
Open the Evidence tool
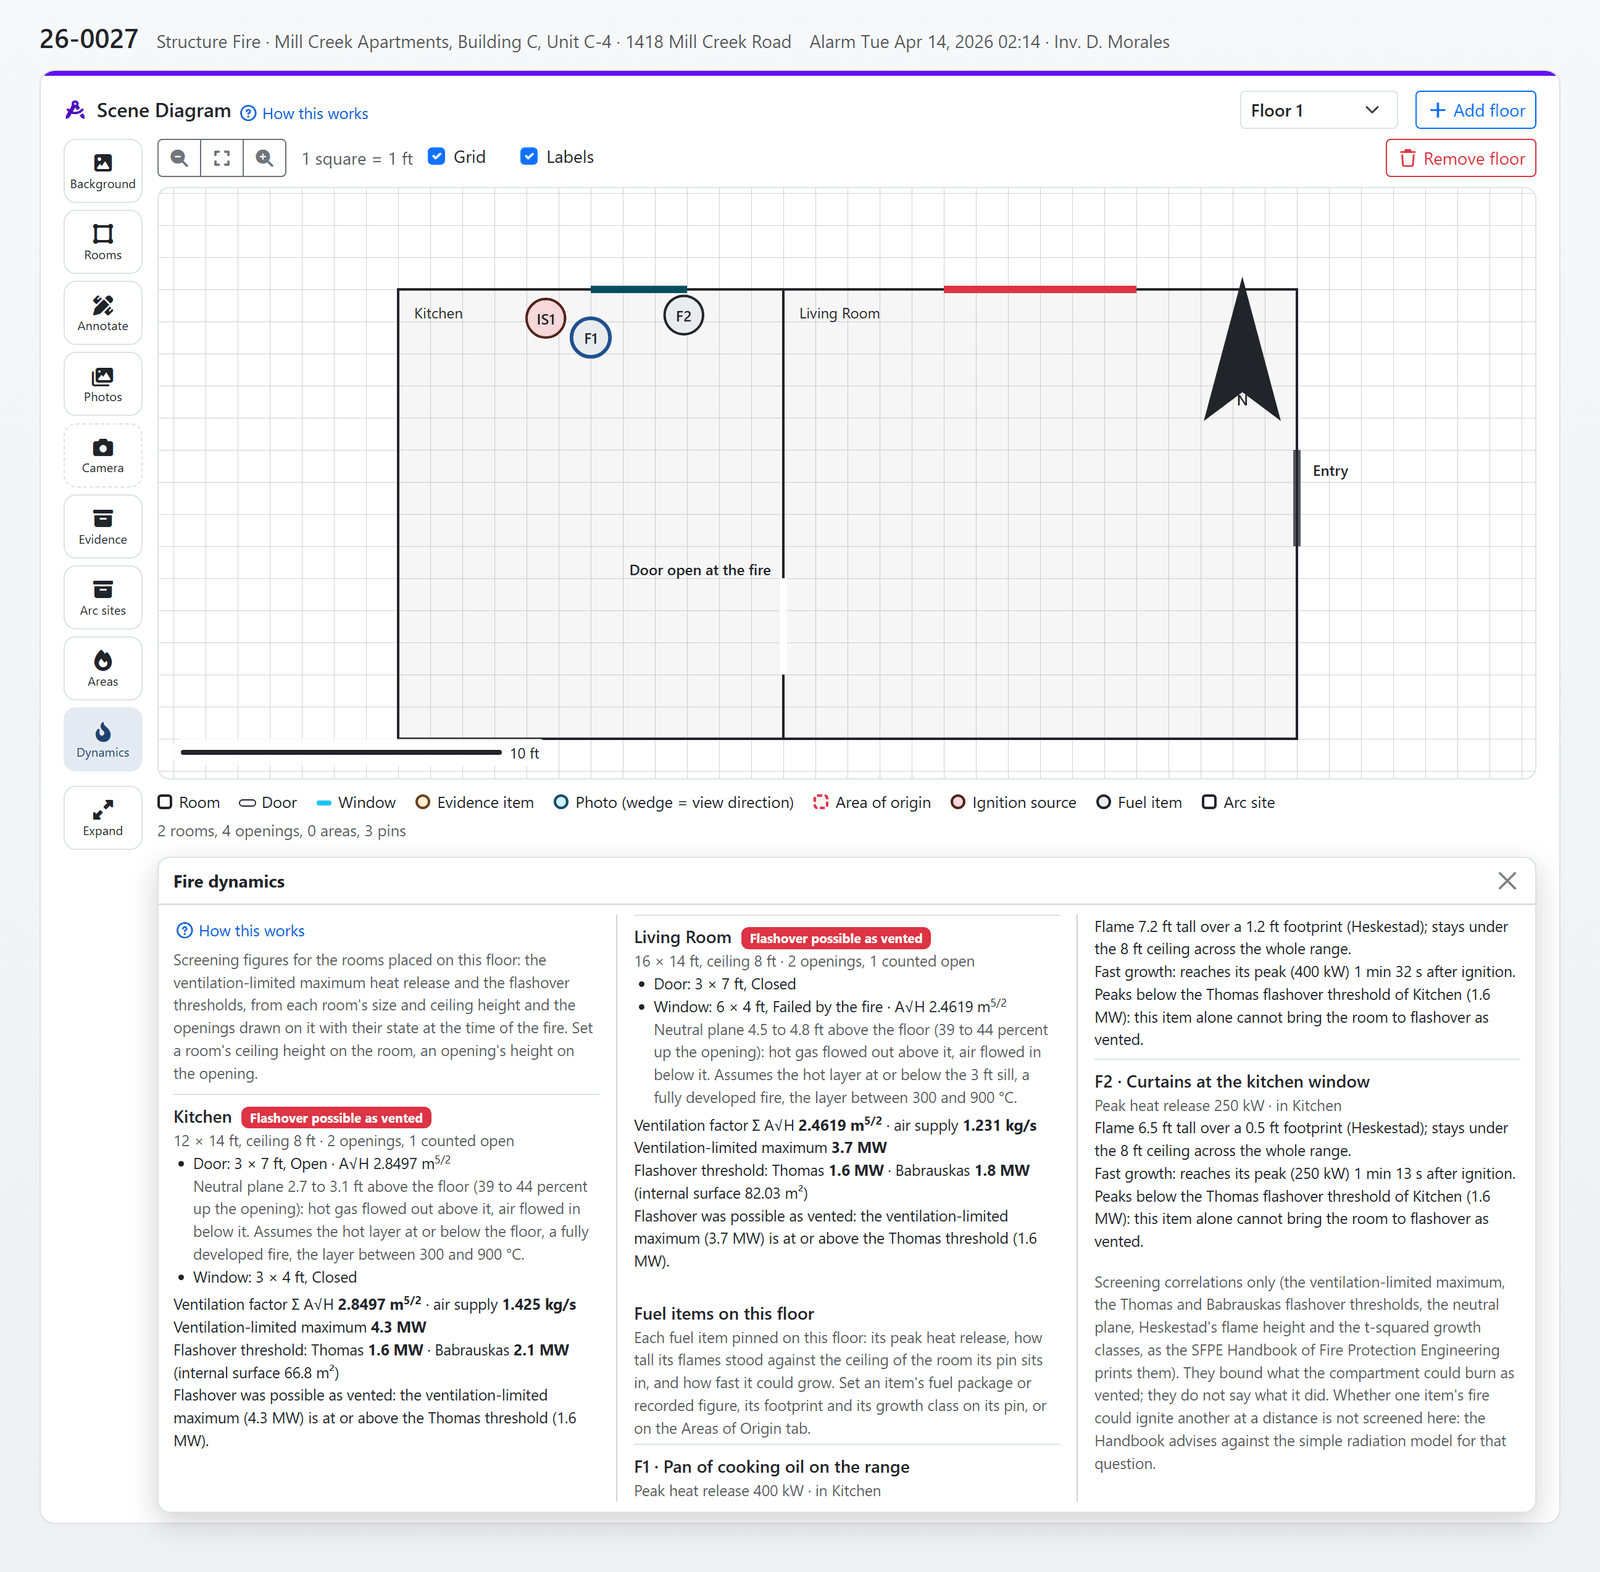click(103, 526)
